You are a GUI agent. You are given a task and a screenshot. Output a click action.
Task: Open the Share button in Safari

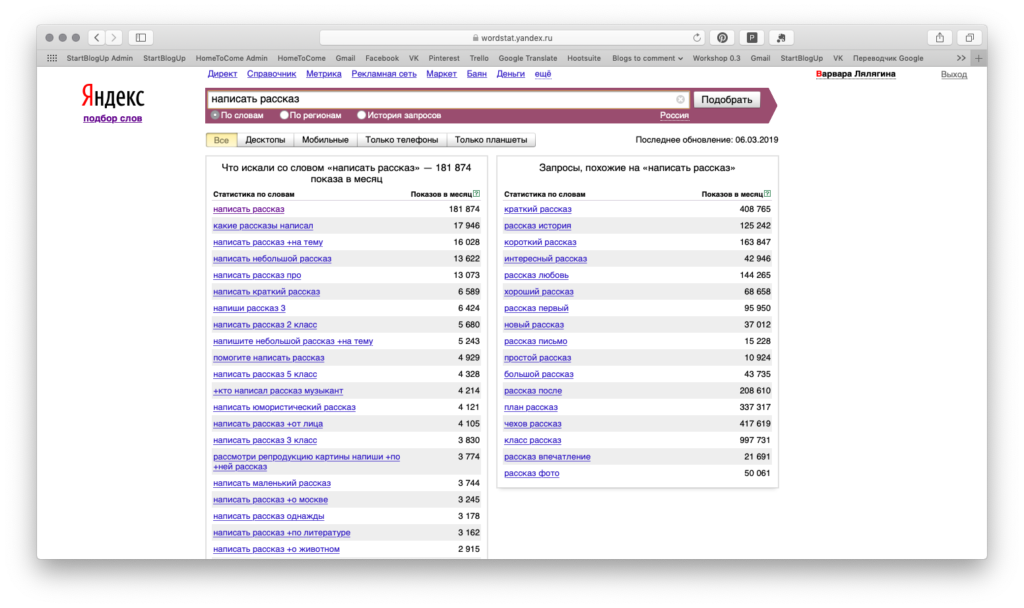(x=940, y=38)
